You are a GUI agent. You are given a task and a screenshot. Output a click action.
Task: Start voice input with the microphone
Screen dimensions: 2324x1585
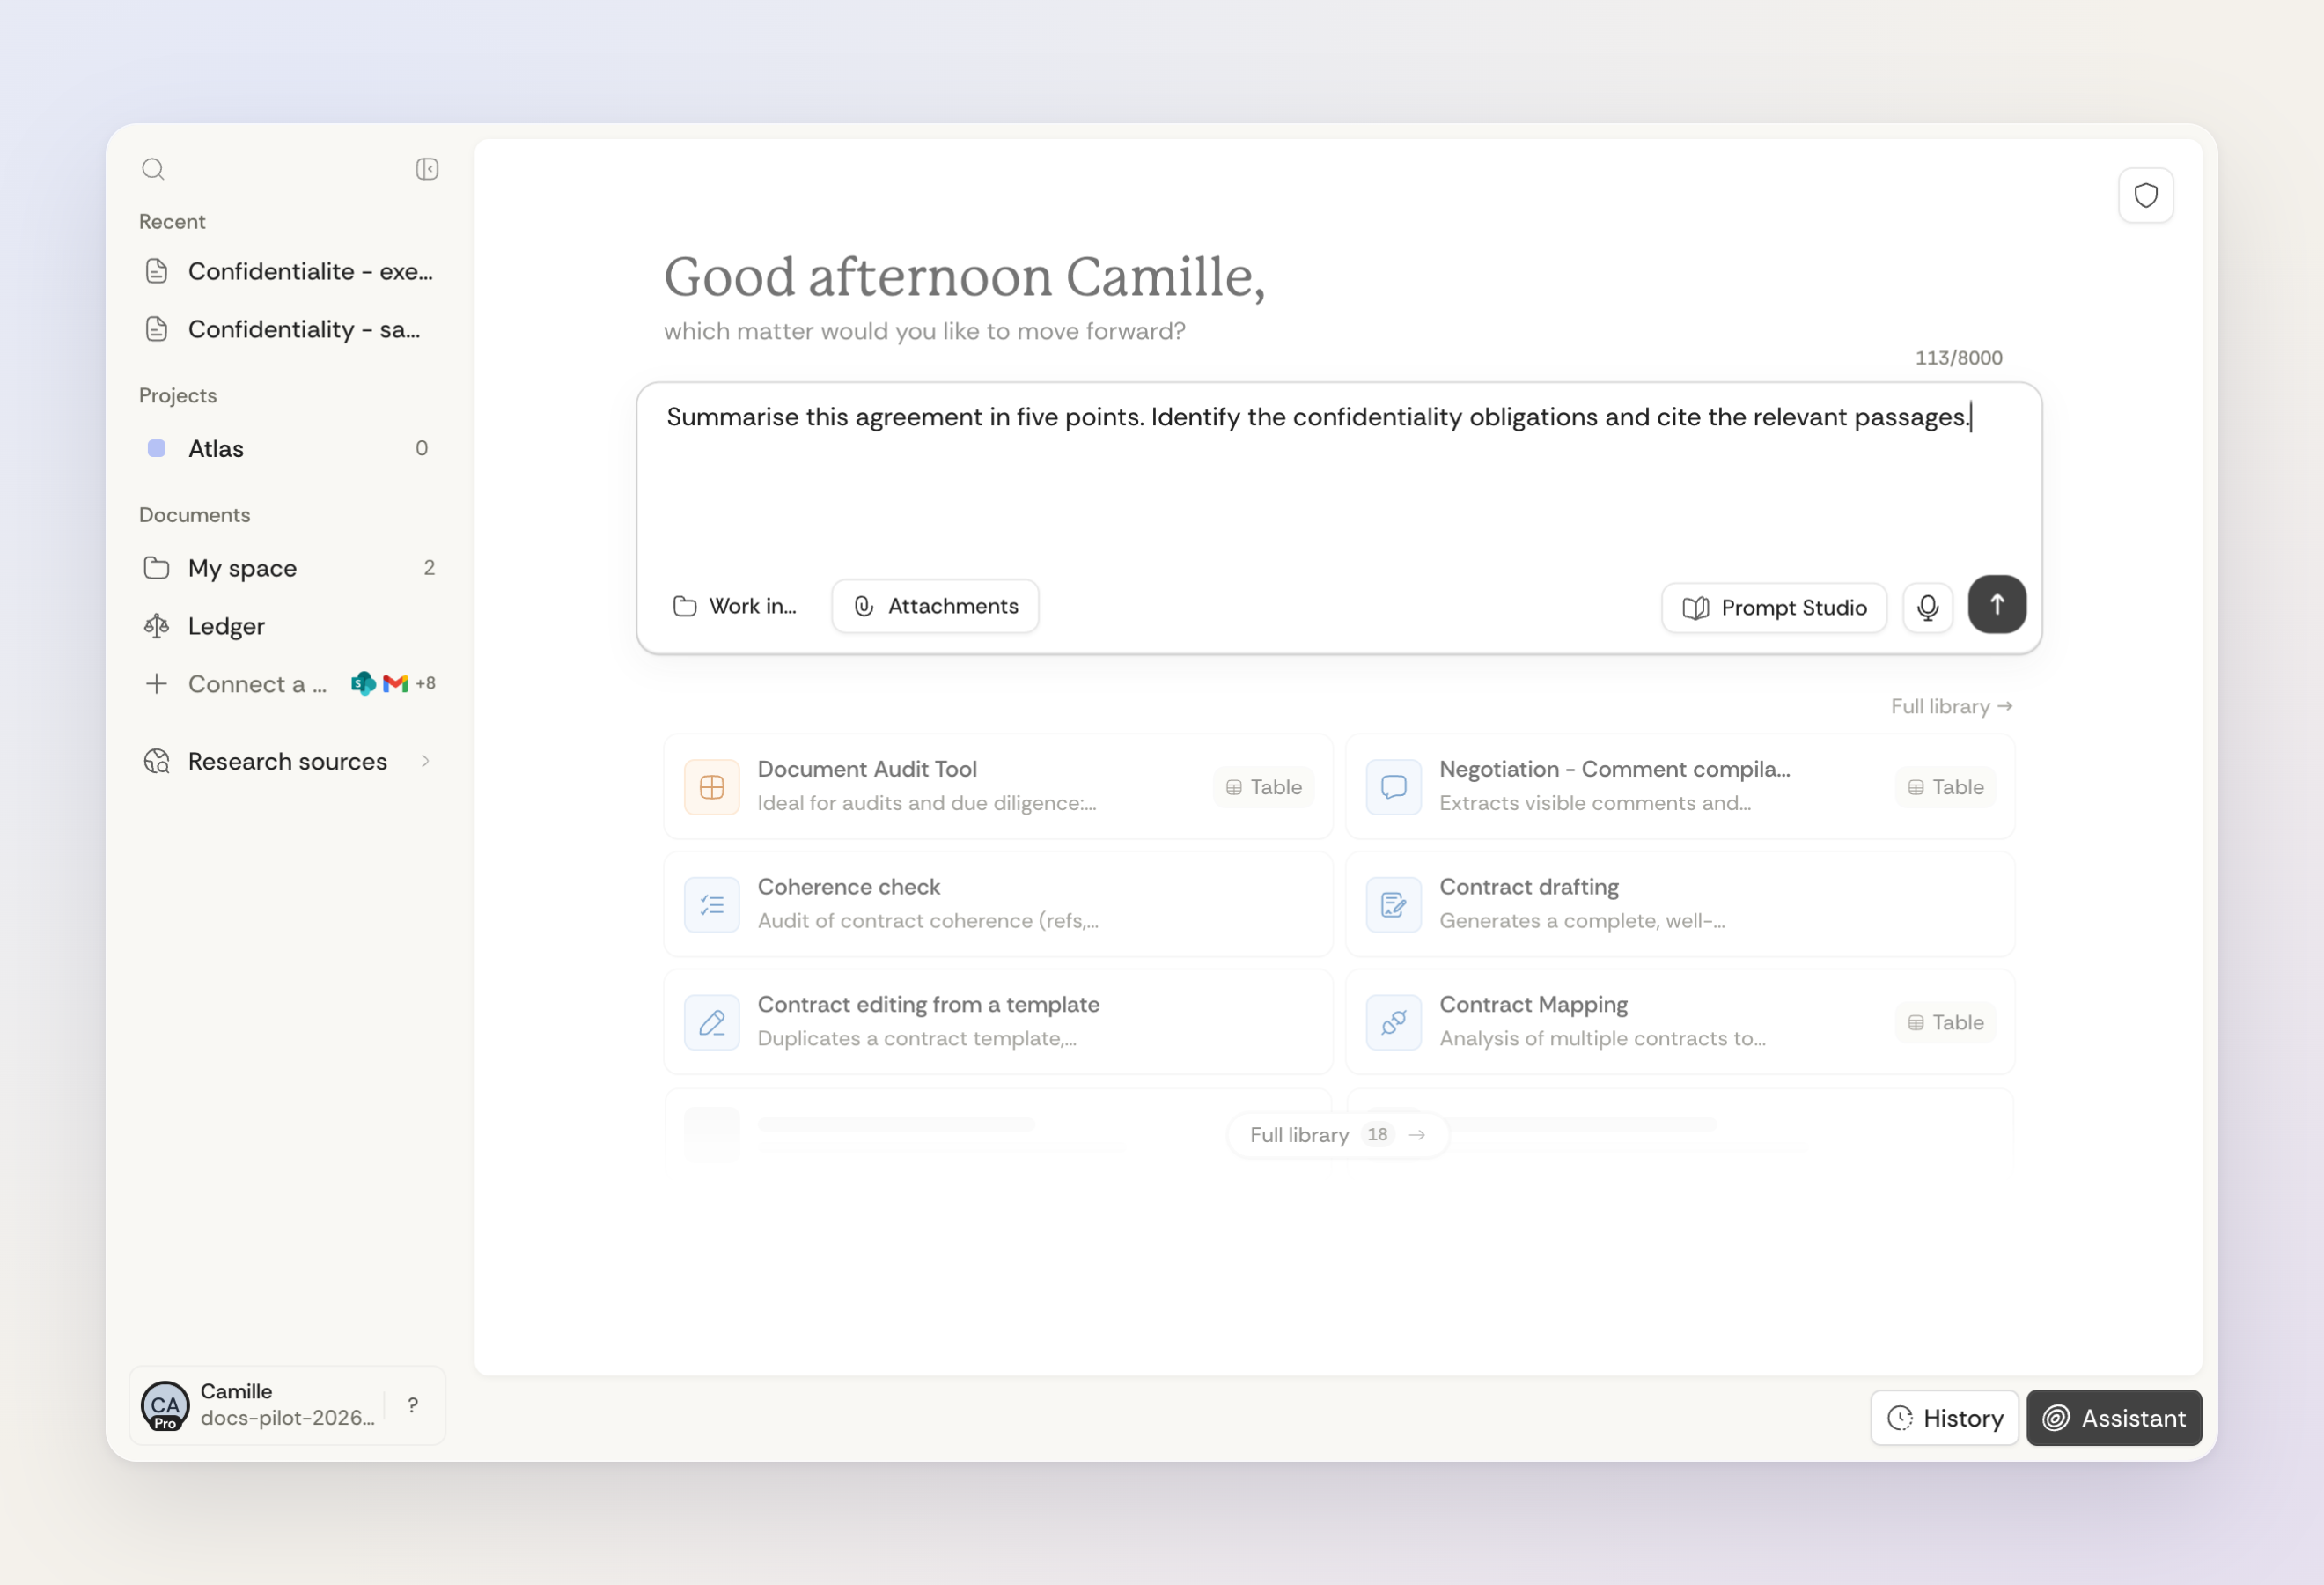(1927, 607)
